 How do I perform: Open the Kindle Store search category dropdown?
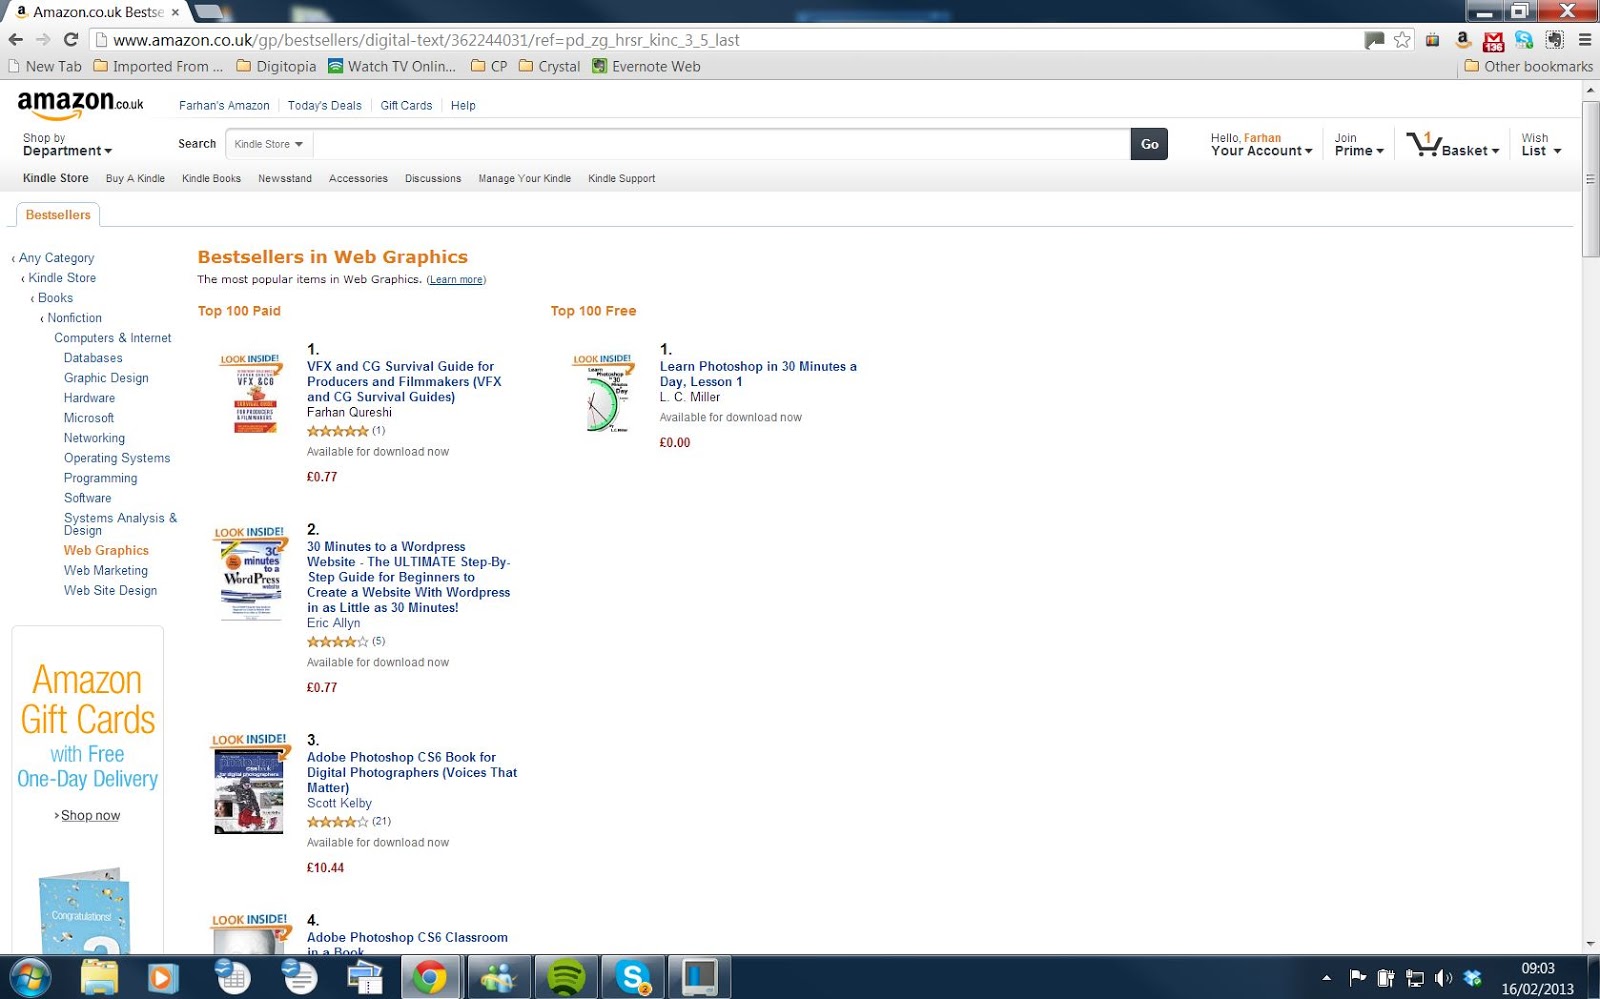pyautogui.click(x=270, y=144)
